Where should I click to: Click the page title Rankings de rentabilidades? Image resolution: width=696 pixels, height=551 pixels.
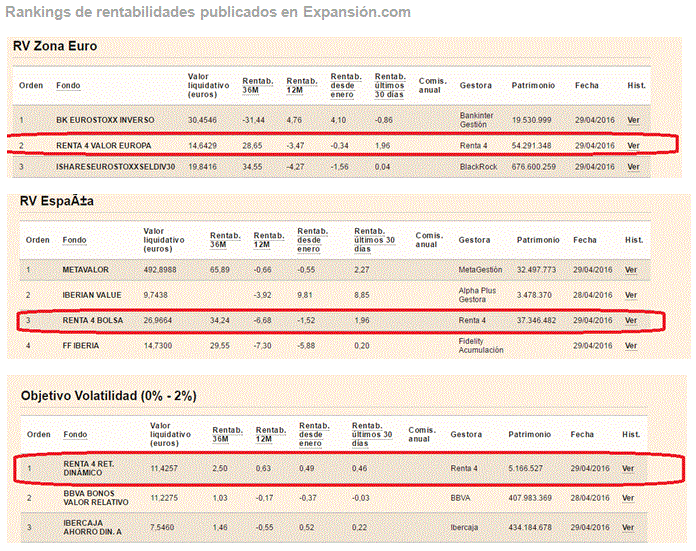point(208,12)
